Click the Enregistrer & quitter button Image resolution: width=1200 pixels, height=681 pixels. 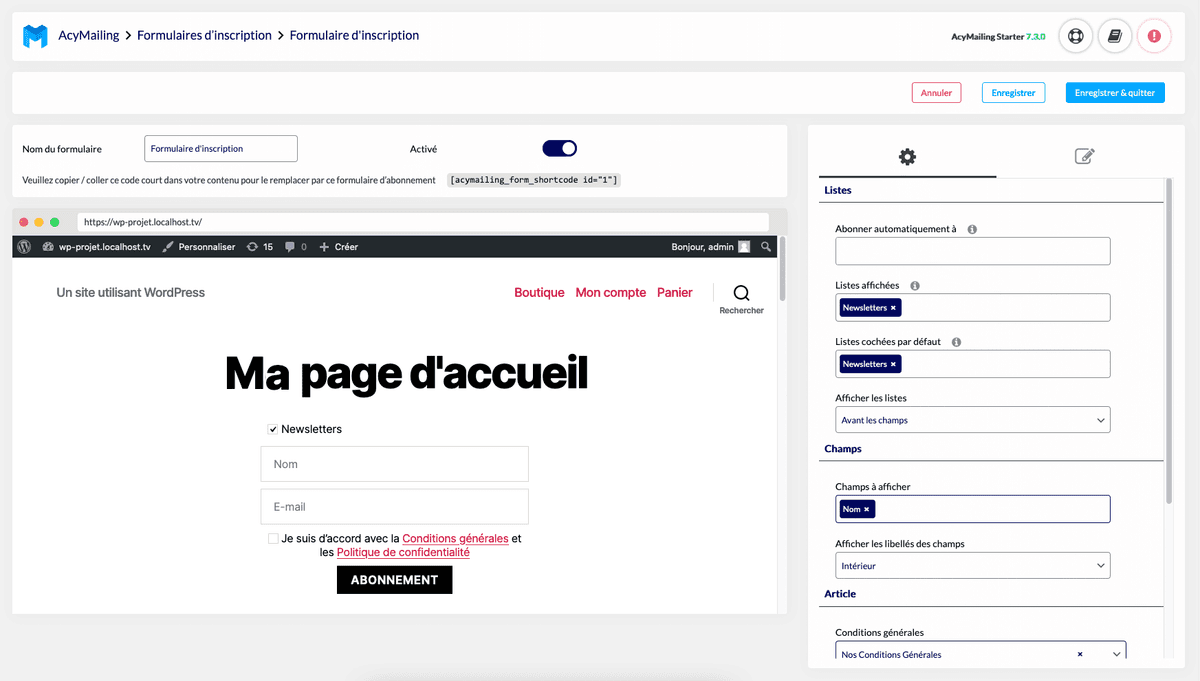[1114, 93]
